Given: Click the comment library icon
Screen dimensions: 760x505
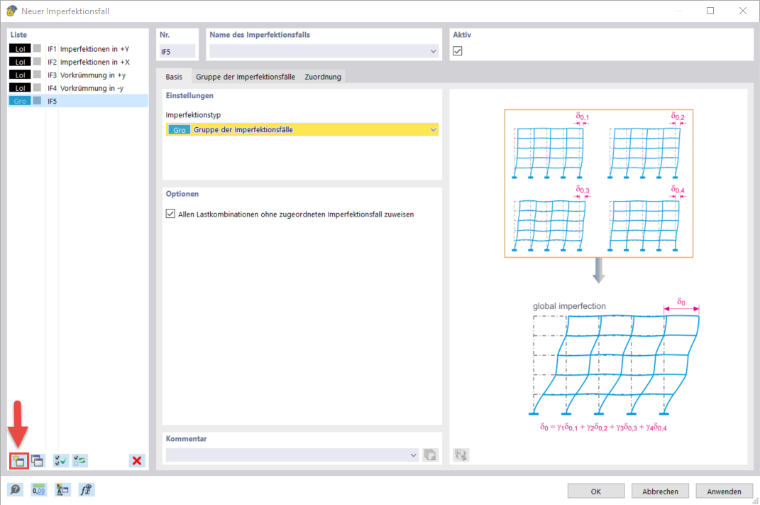Looking at the screenshot, I should [x=430, y=455].
